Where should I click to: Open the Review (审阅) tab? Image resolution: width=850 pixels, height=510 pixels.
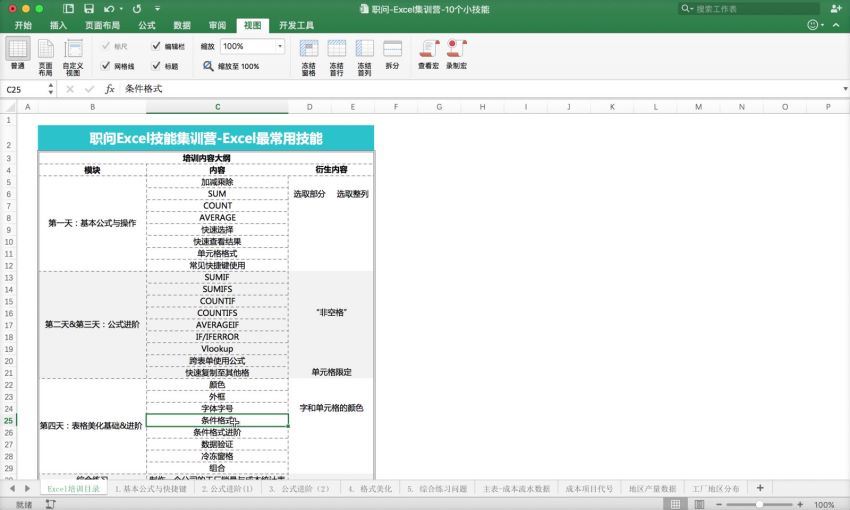coord(217,25)
